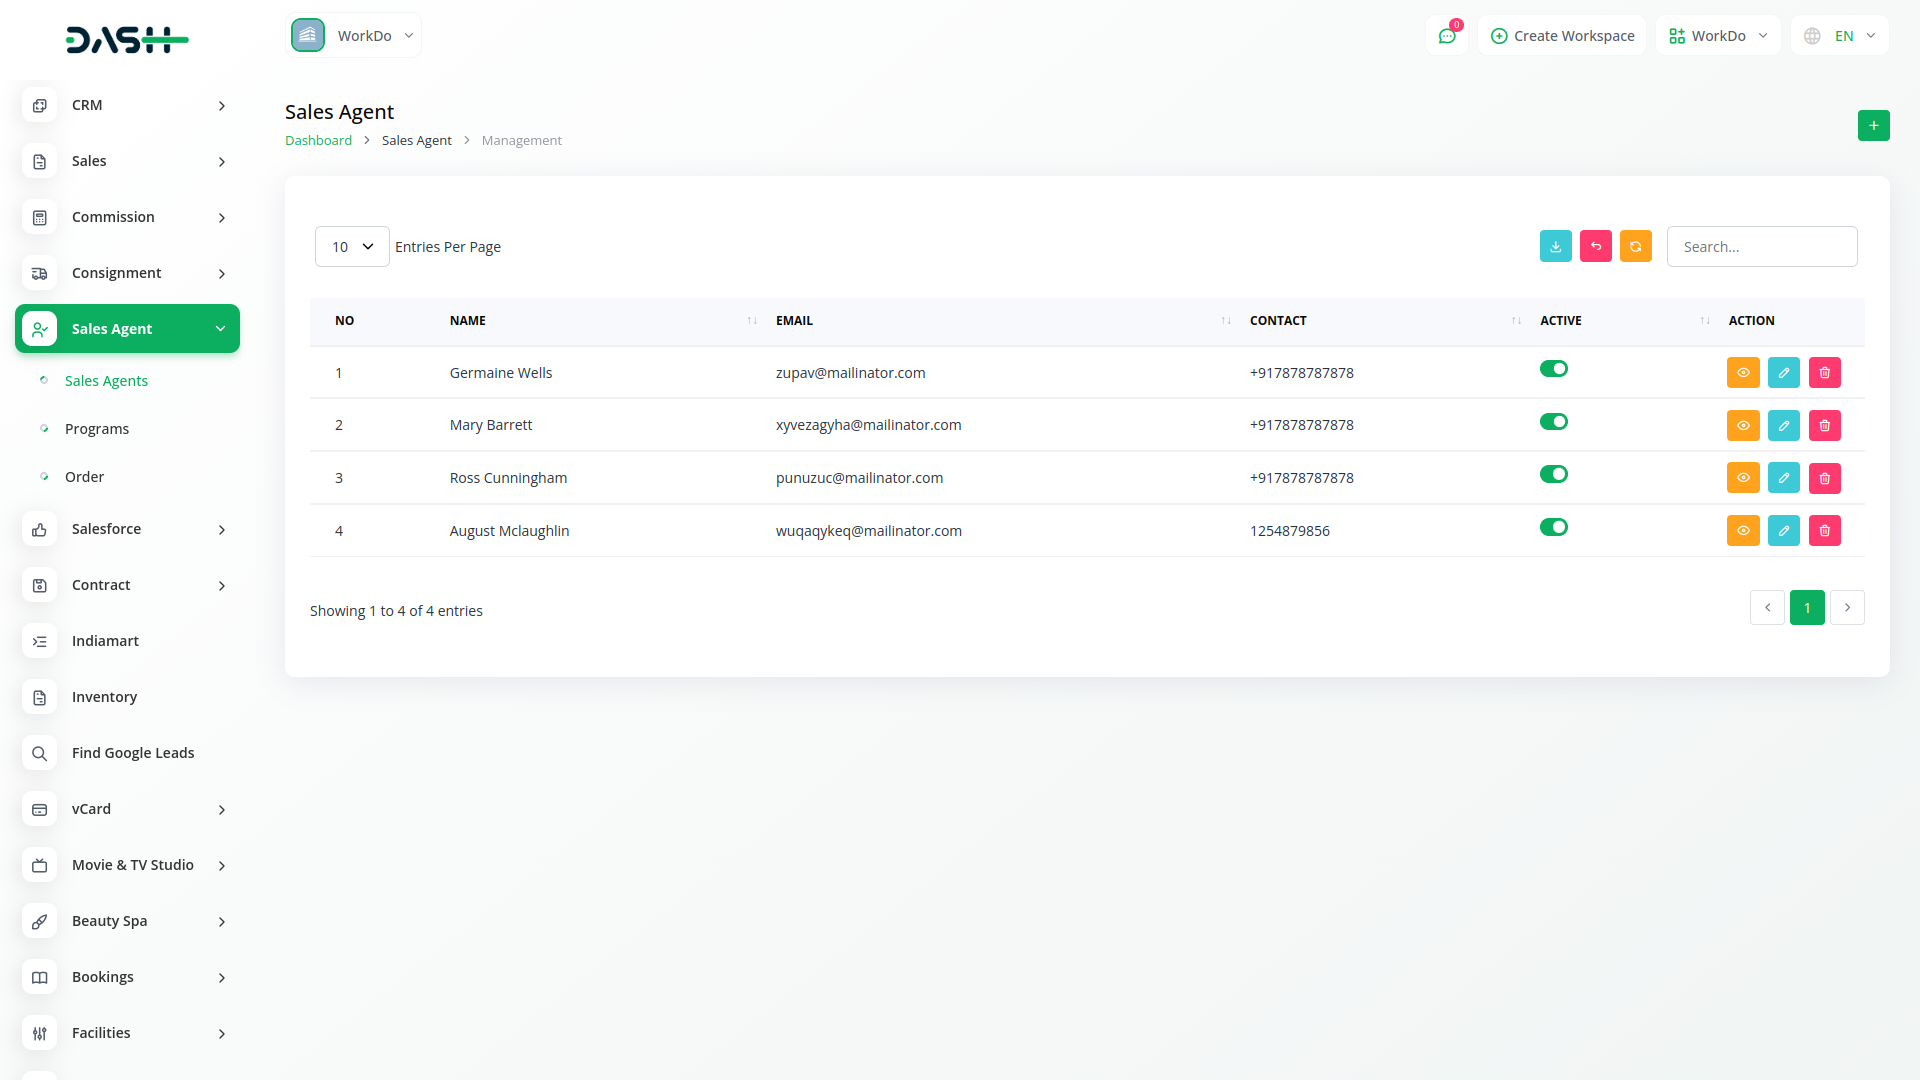The image size is (1920, 1080).
Task: Click the green plus add agent button
Action: [x=1873, y=125]
